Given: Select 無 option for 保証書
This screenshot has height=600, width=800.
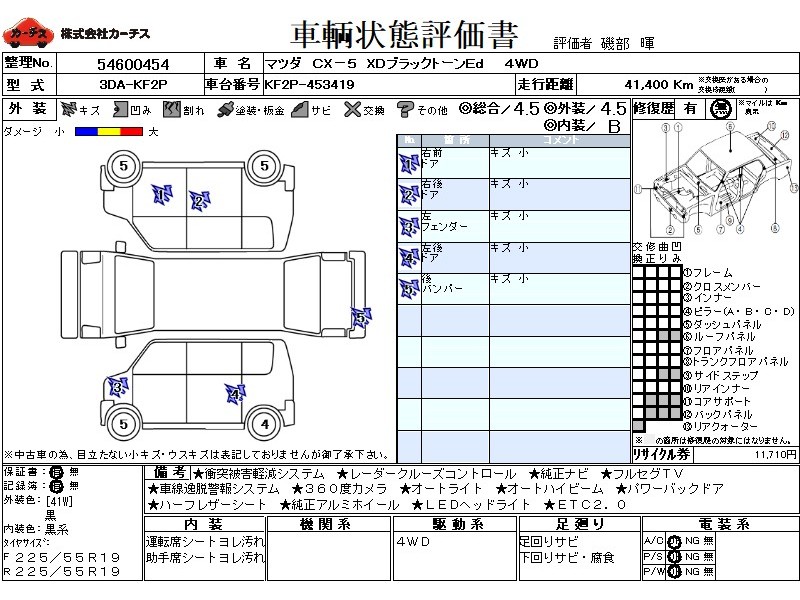Looking at the screenshot, I should click(74, 472).
